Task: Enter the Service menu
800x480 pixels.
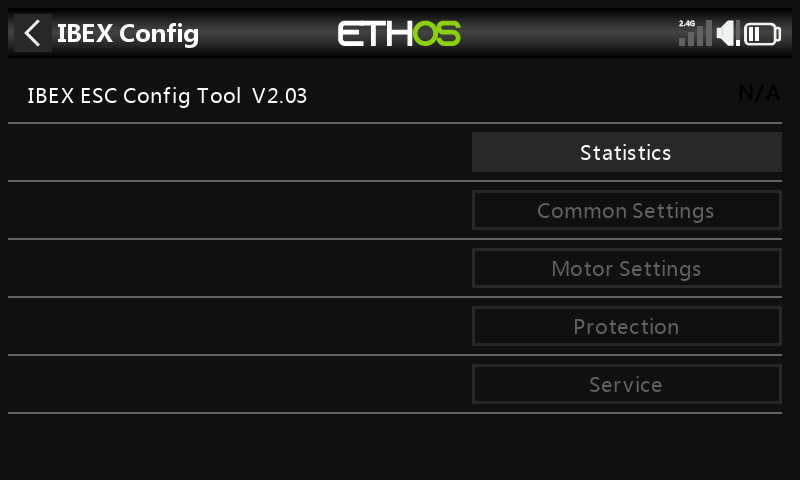Action: 626,385
